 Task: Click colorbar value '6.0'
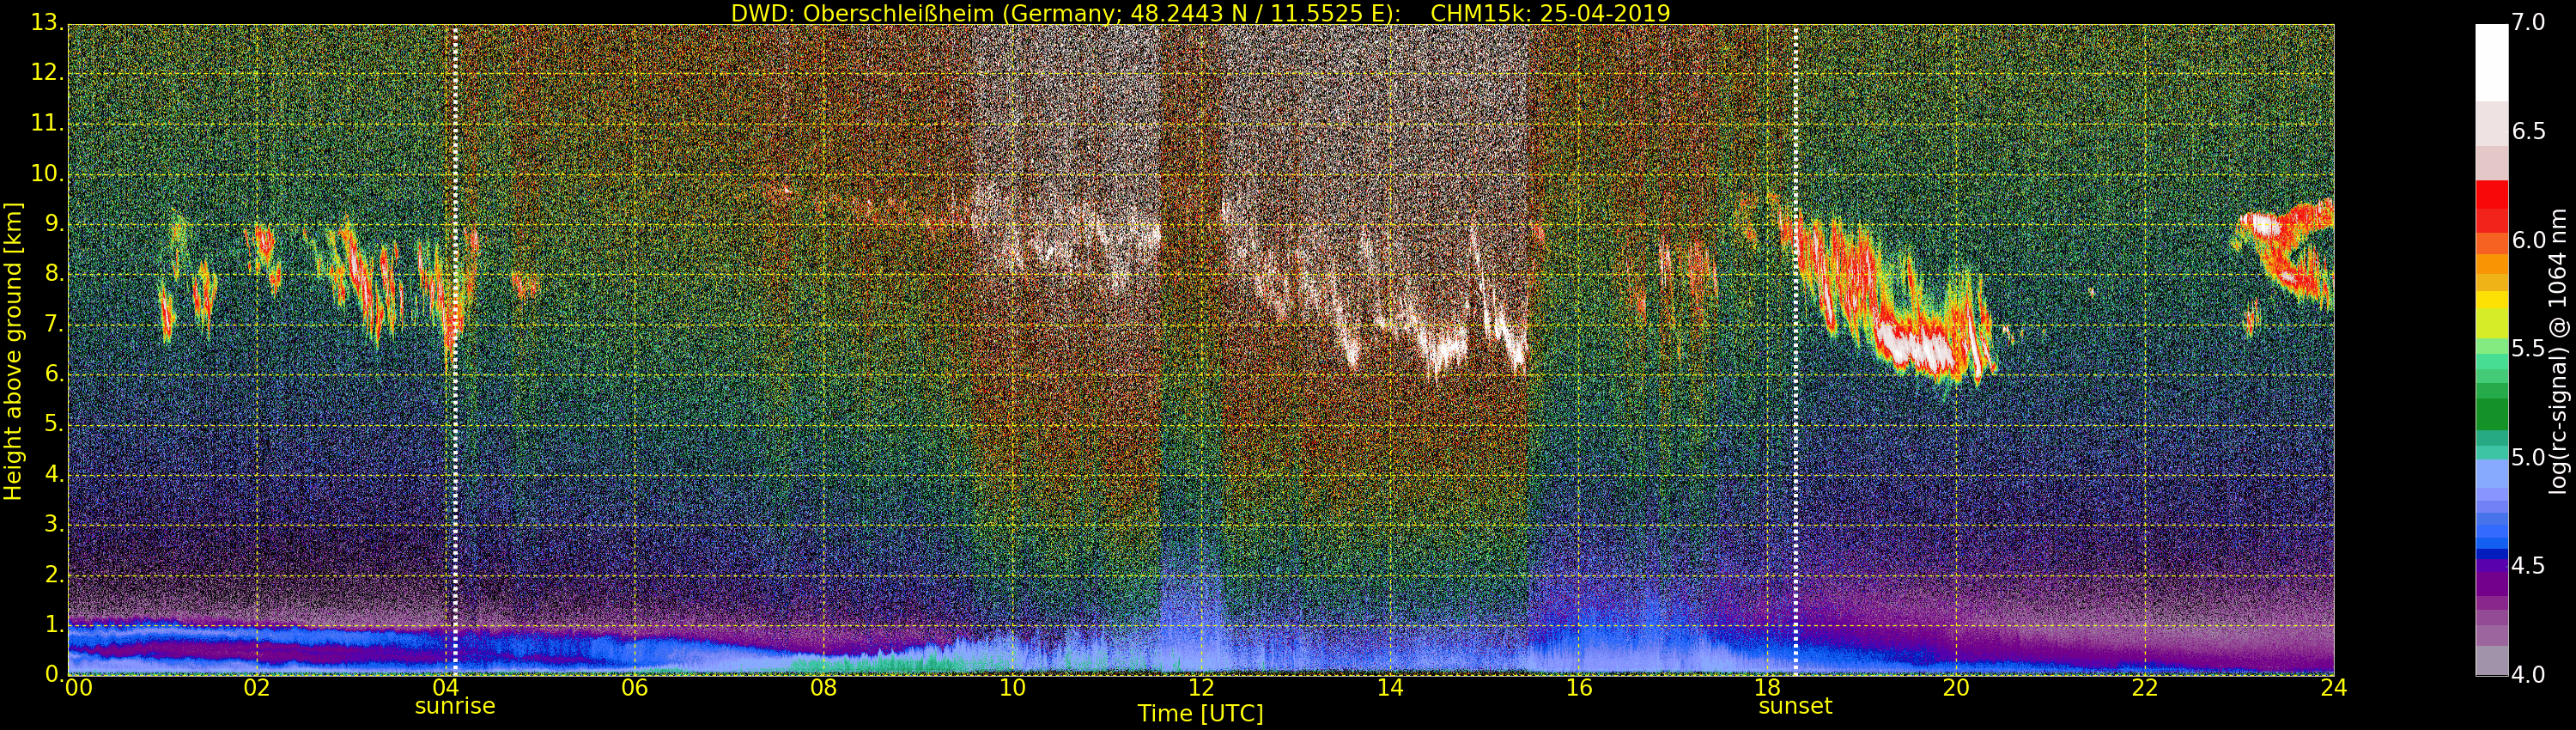[2529, 240]
